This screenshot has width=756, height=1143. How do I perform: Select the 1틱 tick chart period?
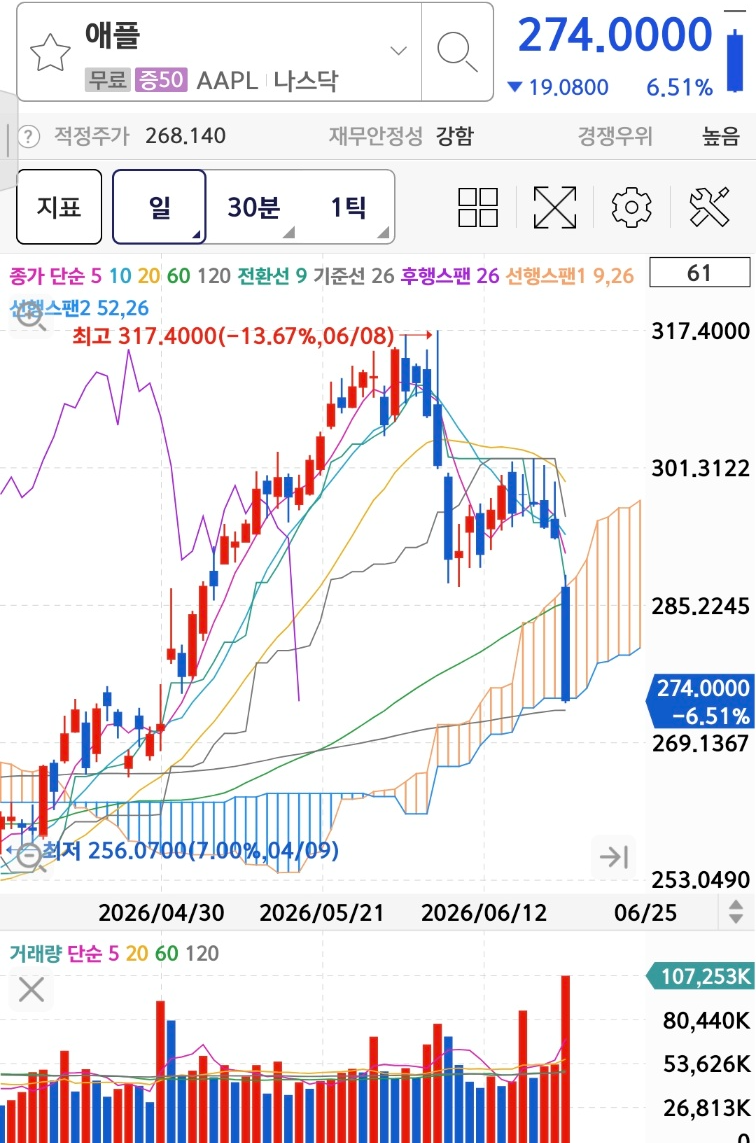(x=348, y=207)
